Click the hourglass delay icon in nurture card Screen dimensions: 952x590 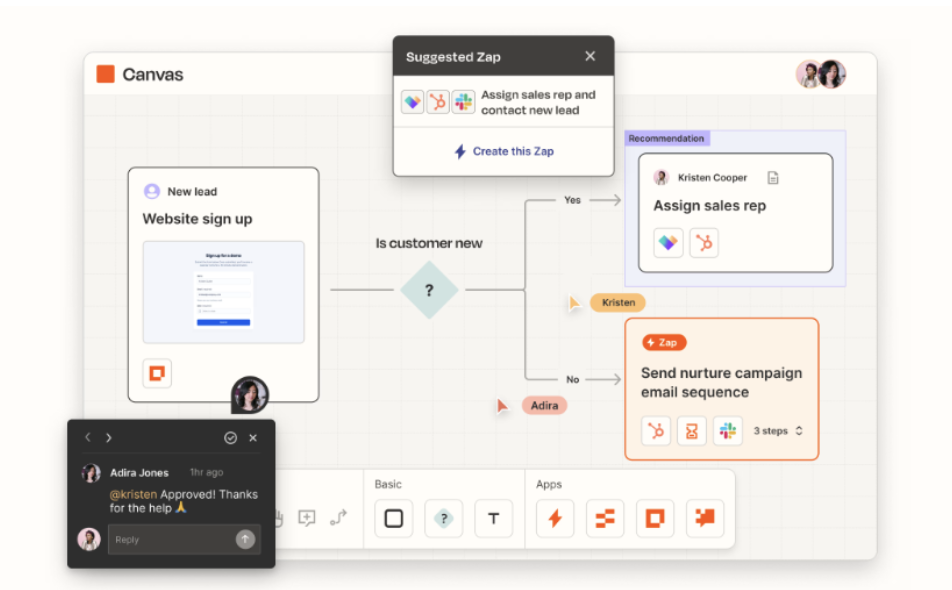[x=692, y=431]
